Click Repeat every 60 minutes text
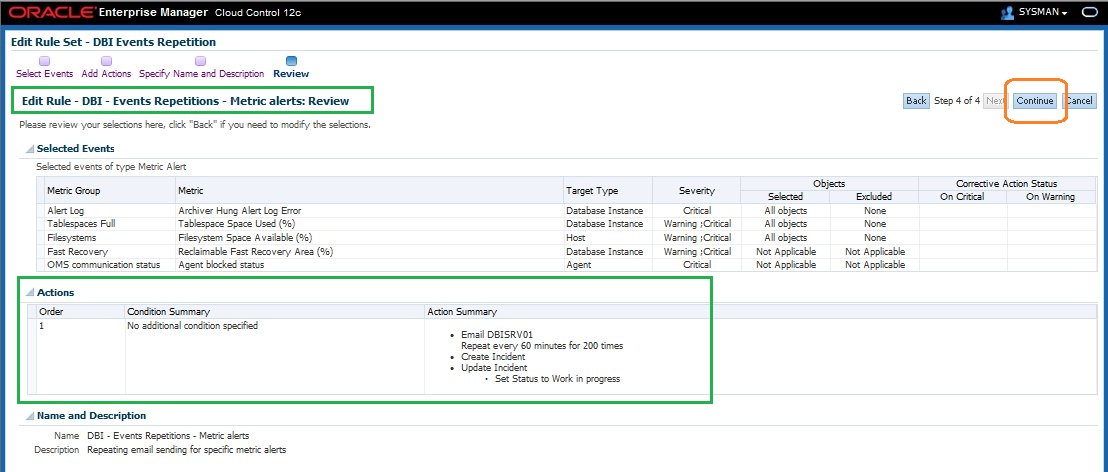 pyautogui.click(x=542, y=346)
